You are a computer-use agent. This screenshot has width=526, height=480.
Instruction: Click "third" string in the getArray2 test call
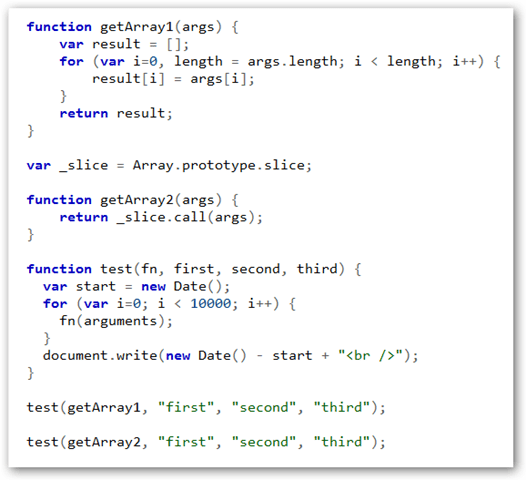341,442
